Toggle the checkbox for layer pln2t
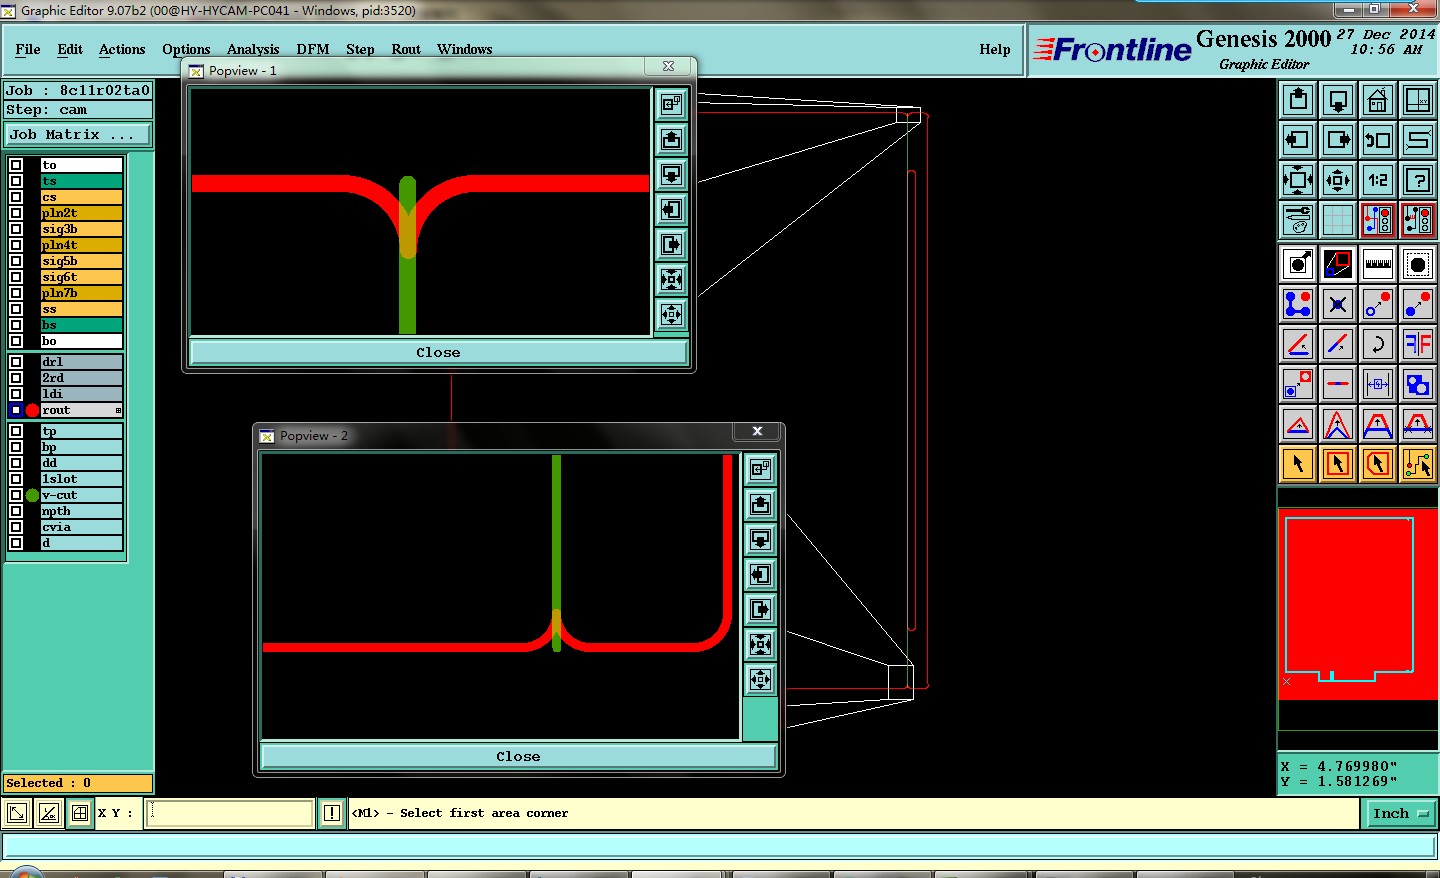The width and height of the screenshot is (1440, 878). coord(16,213)
